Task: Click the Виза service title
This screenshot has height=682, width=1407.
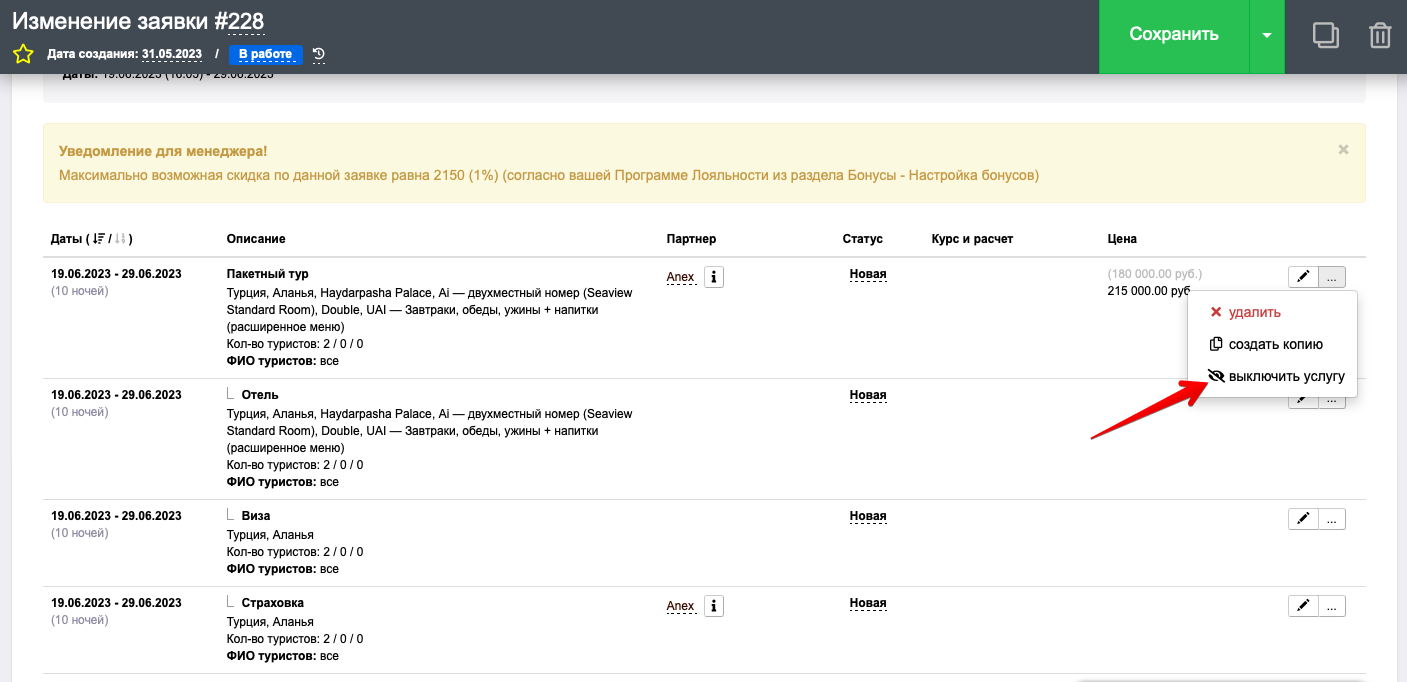Action: [256, 516]
